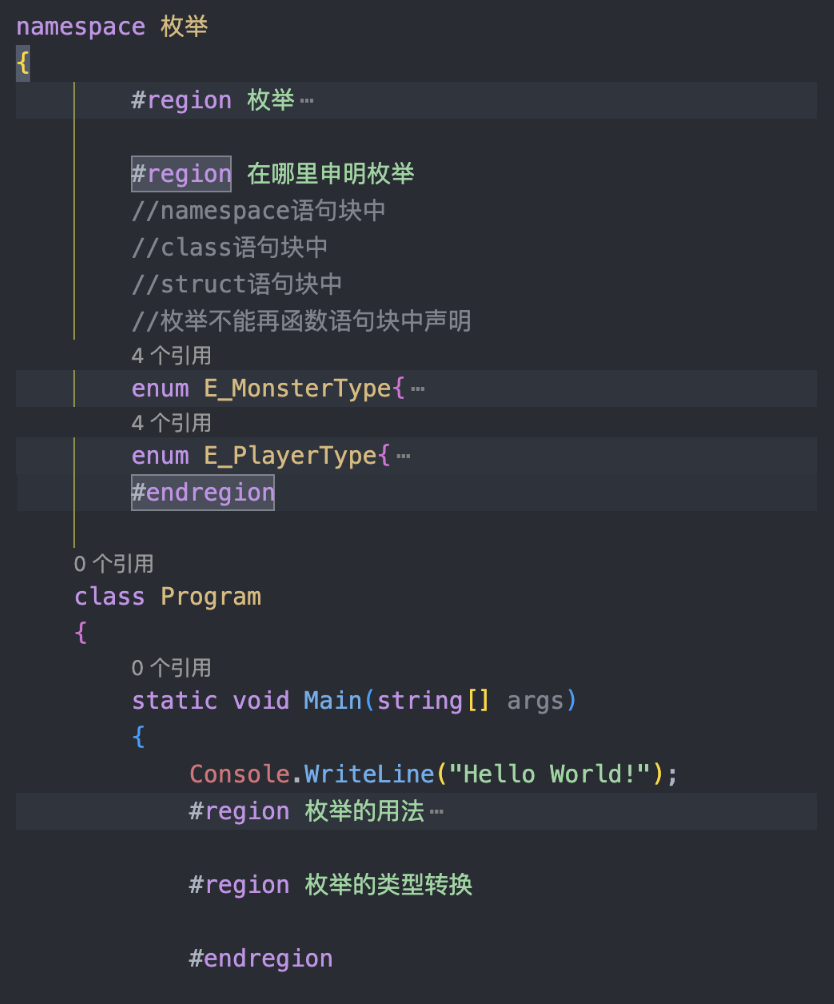
Task: Click the highlighted #endregion directive
Action: coord(203,492)
